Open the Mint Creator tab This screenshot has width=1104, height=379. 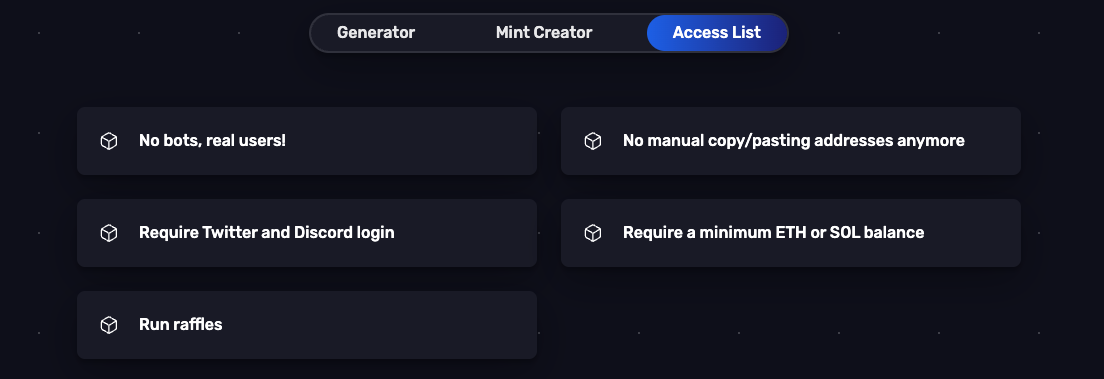coord(544,32)
